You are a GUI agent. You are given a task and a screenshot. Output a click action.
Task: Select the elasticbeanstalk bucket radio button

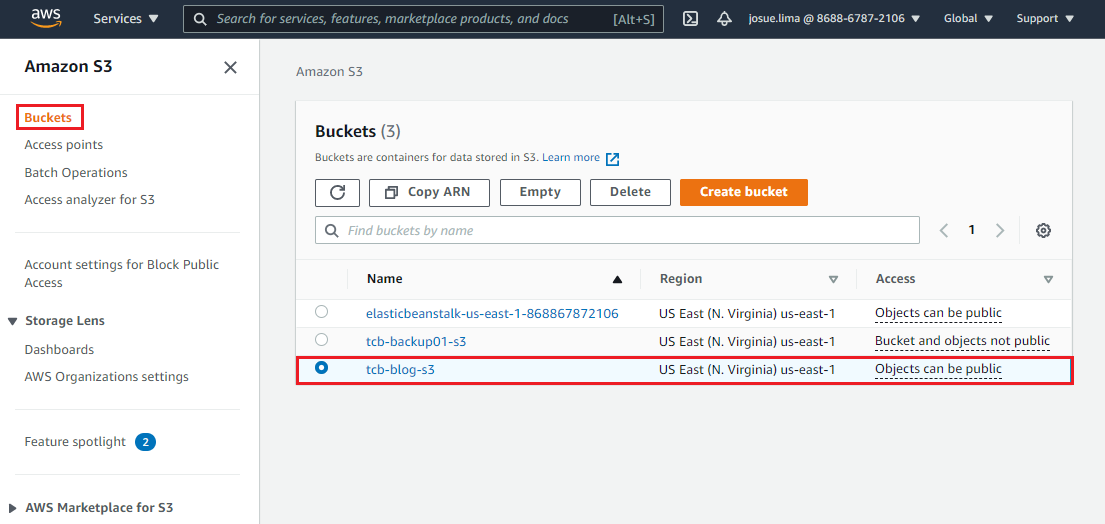click(321, 312)
